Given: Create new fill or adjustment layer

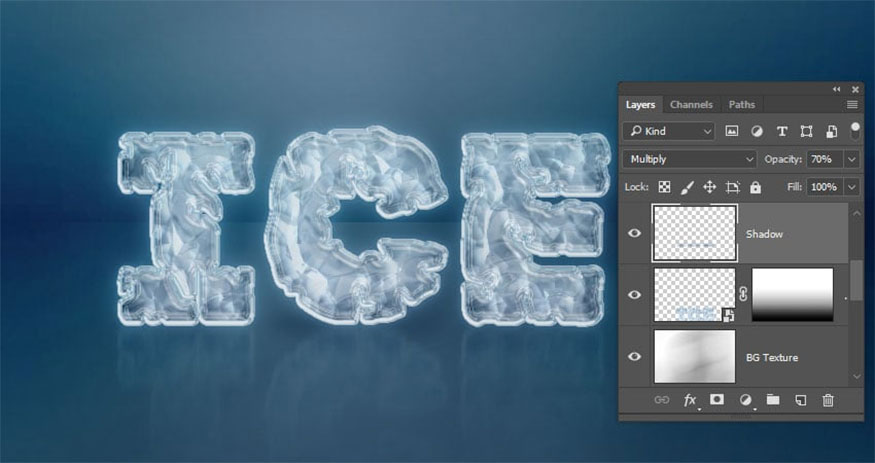Looking at the screenshot, I should 745,400.
